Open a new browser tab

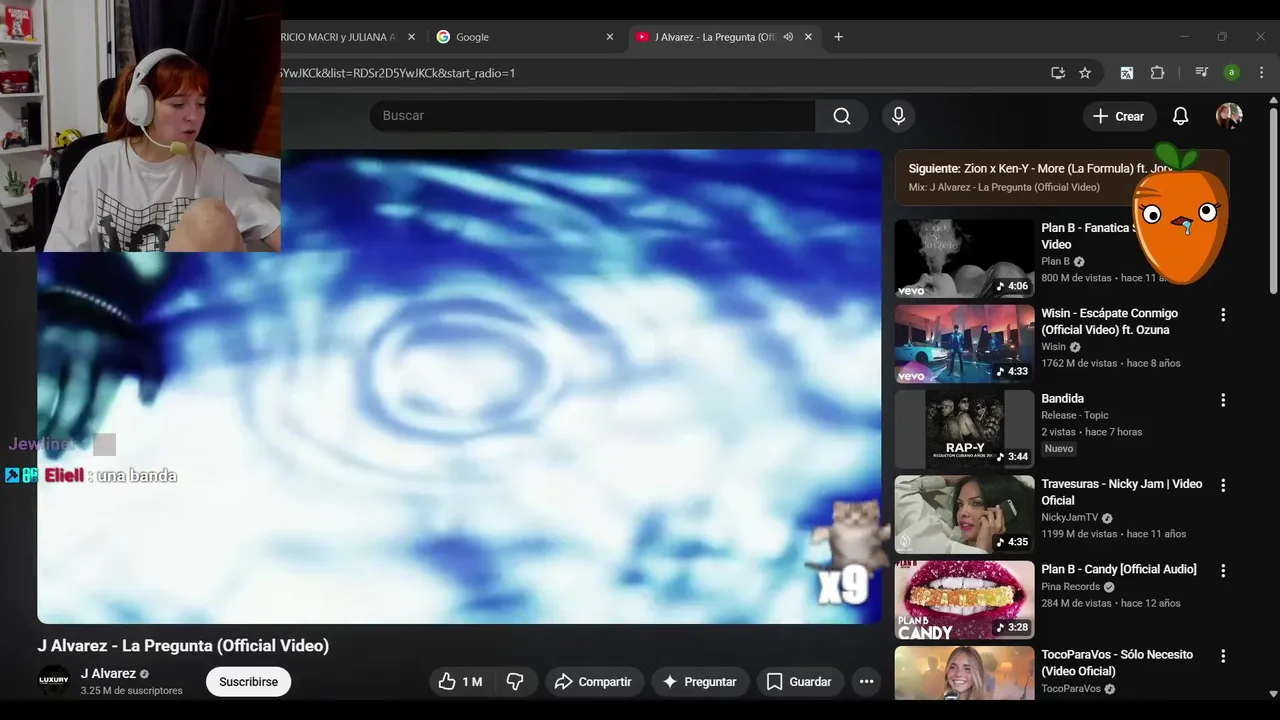(838, 37)
